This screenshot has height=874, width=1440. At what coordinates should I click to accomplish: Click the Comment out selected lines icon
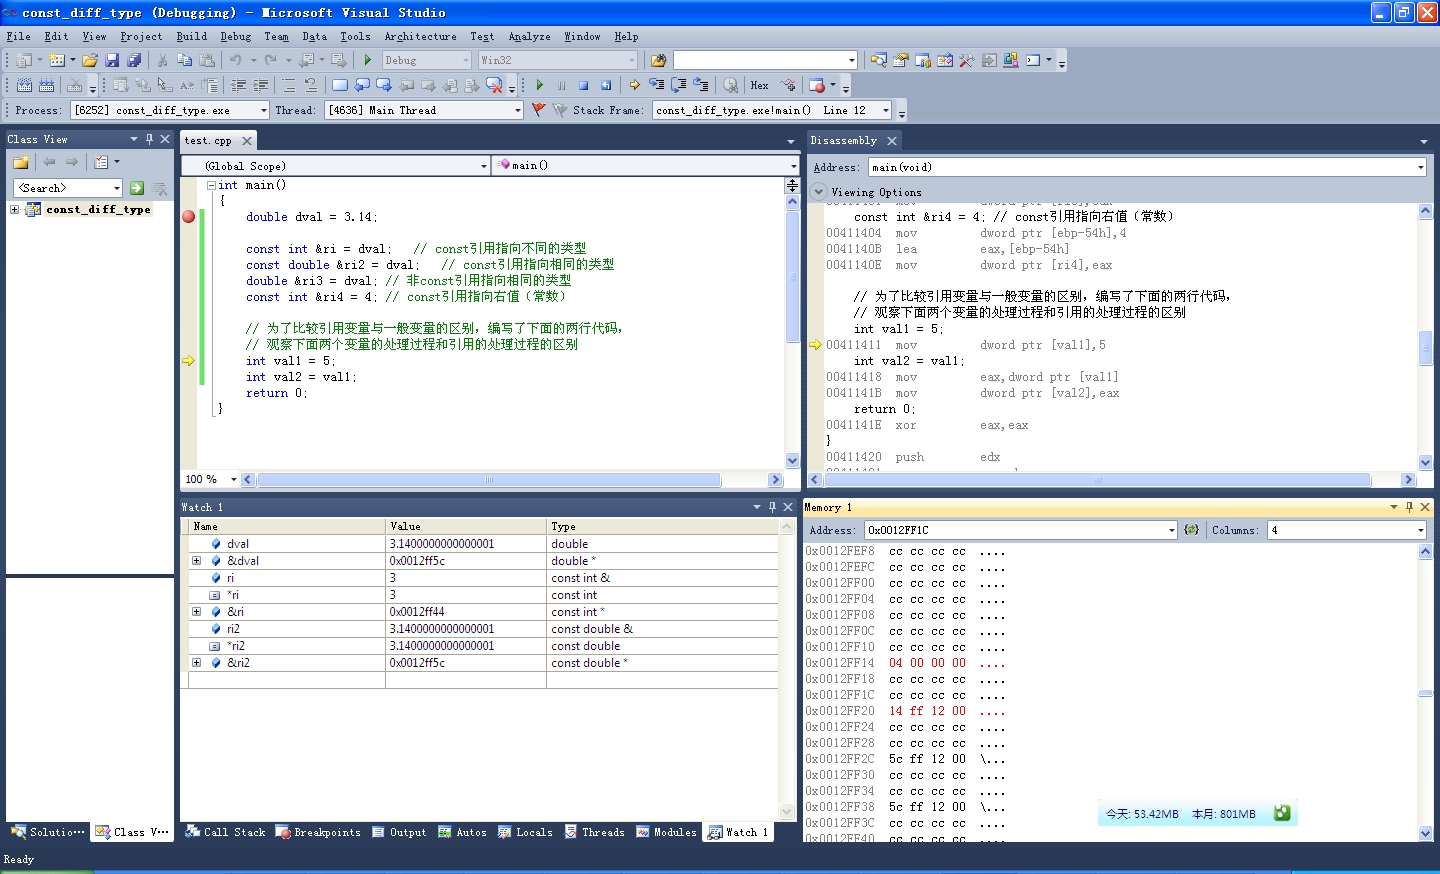point(288,85)
